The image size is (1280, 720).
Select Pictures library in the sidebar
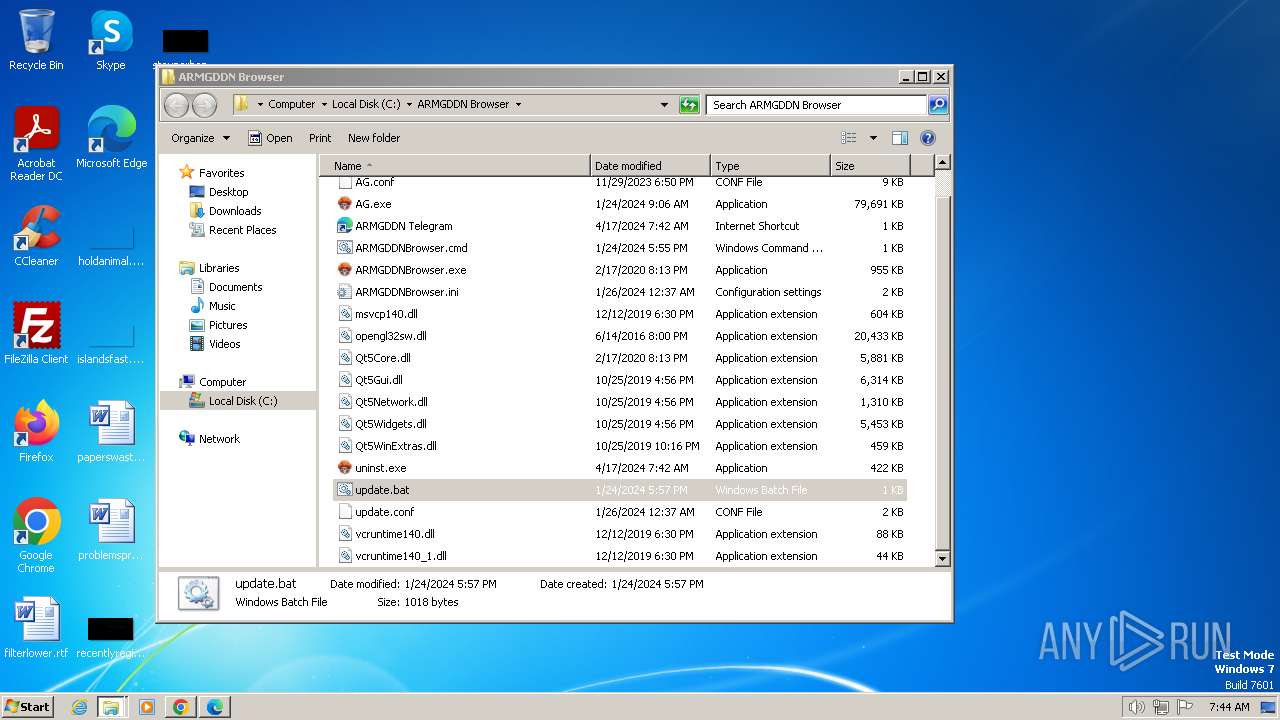[228, 325]
